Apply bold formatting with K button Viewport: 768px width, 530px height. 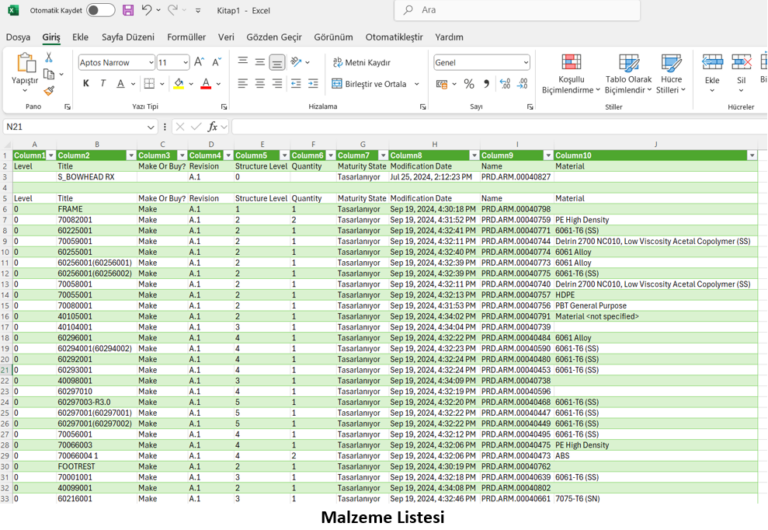click(x=86, y=84)
